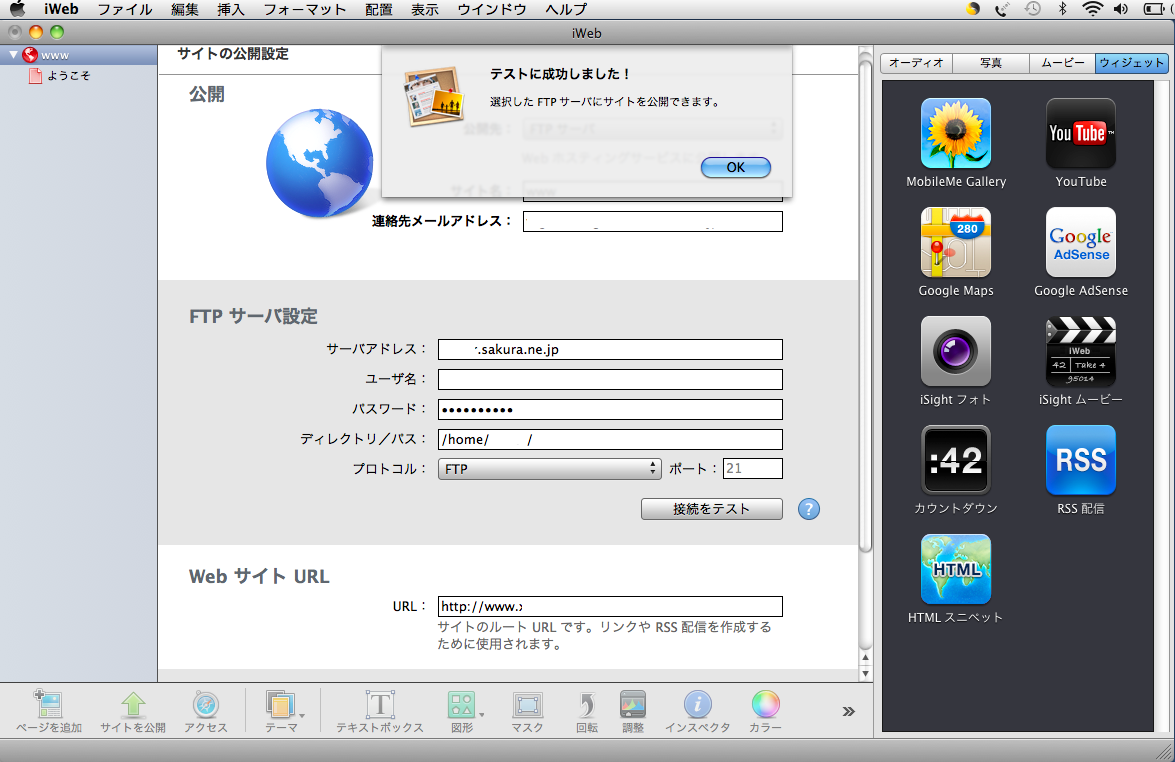The width and height of the screenshot is (1175, 762).
Task: Click the Google AdSense widget icon
Action: pyautogui.click(x=1080, y=243)
